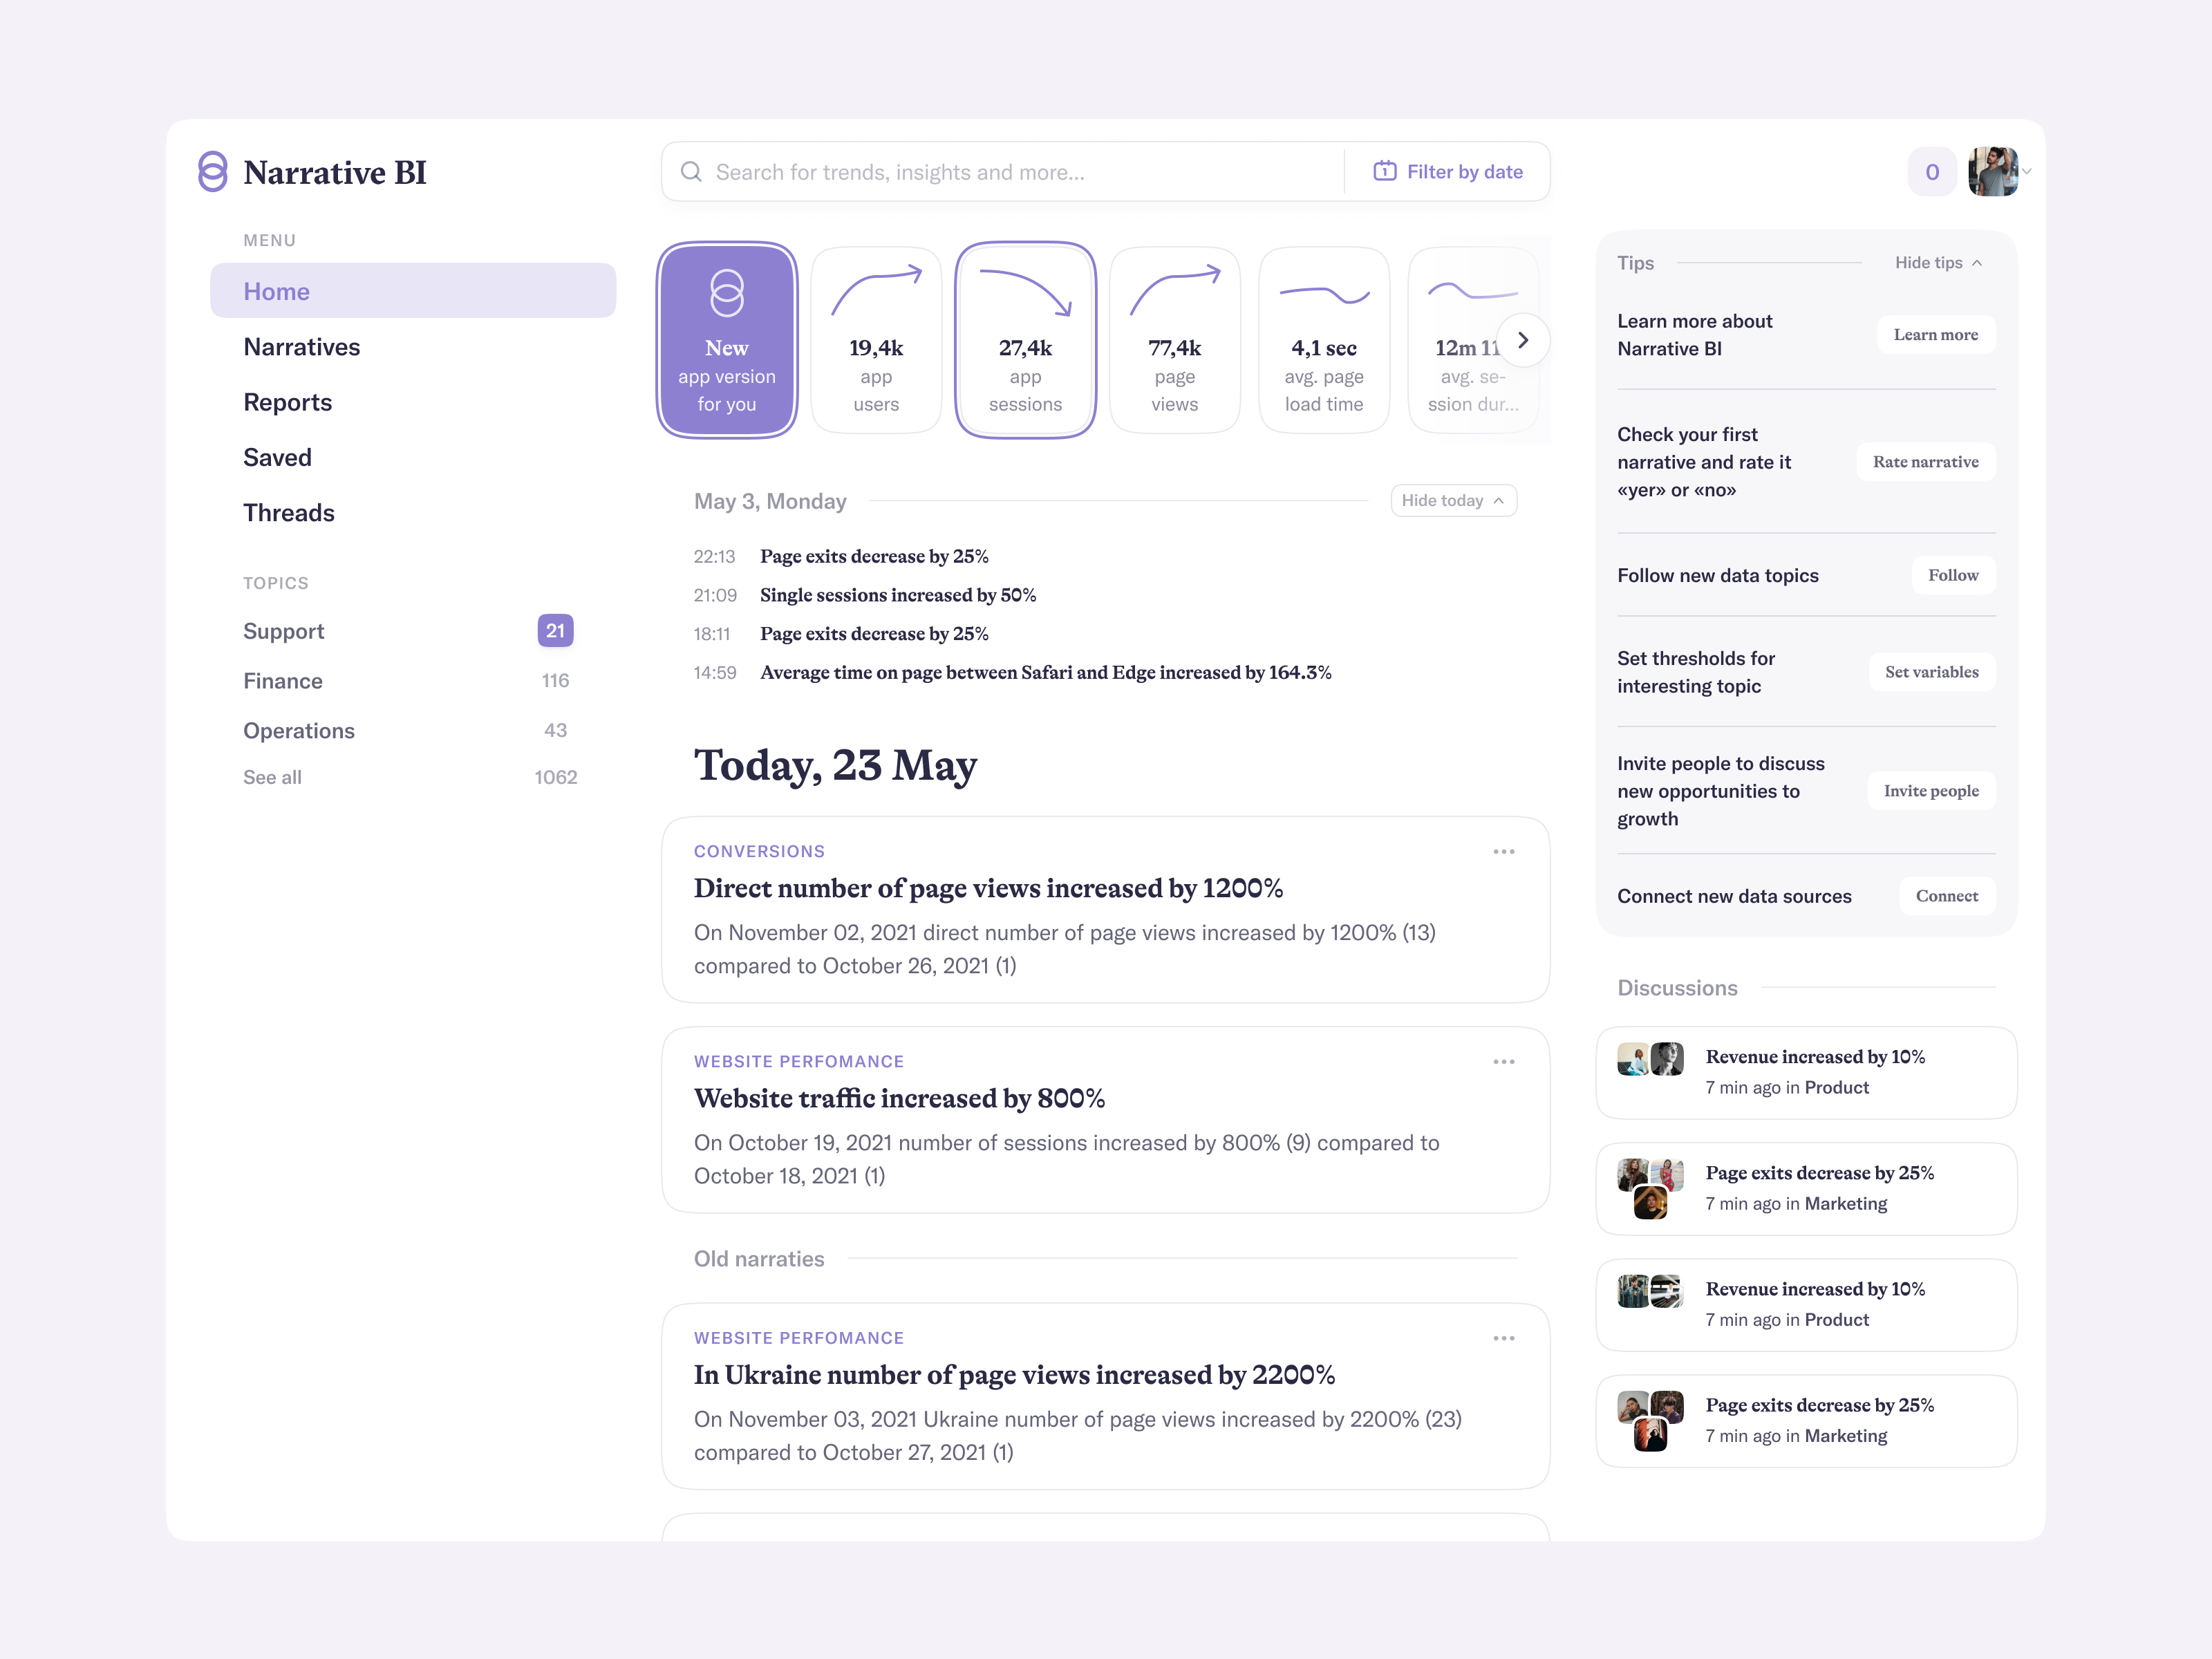
Task: Click the calendar icon in Filter by date
Action: pyautogui.click(x=1384, y=171)
